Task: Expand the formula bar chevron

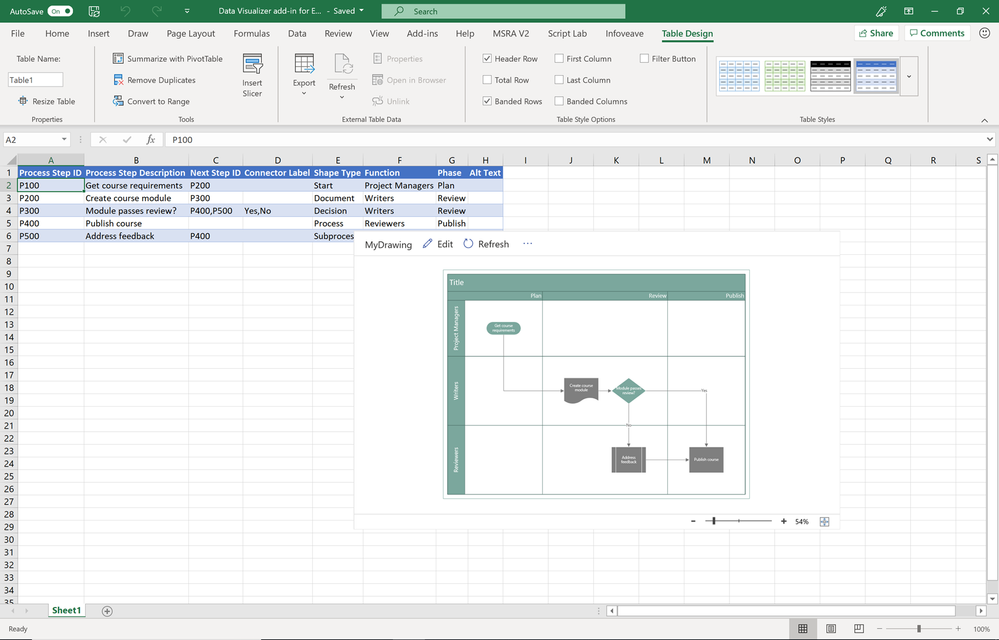Action: tap(989, 139)
